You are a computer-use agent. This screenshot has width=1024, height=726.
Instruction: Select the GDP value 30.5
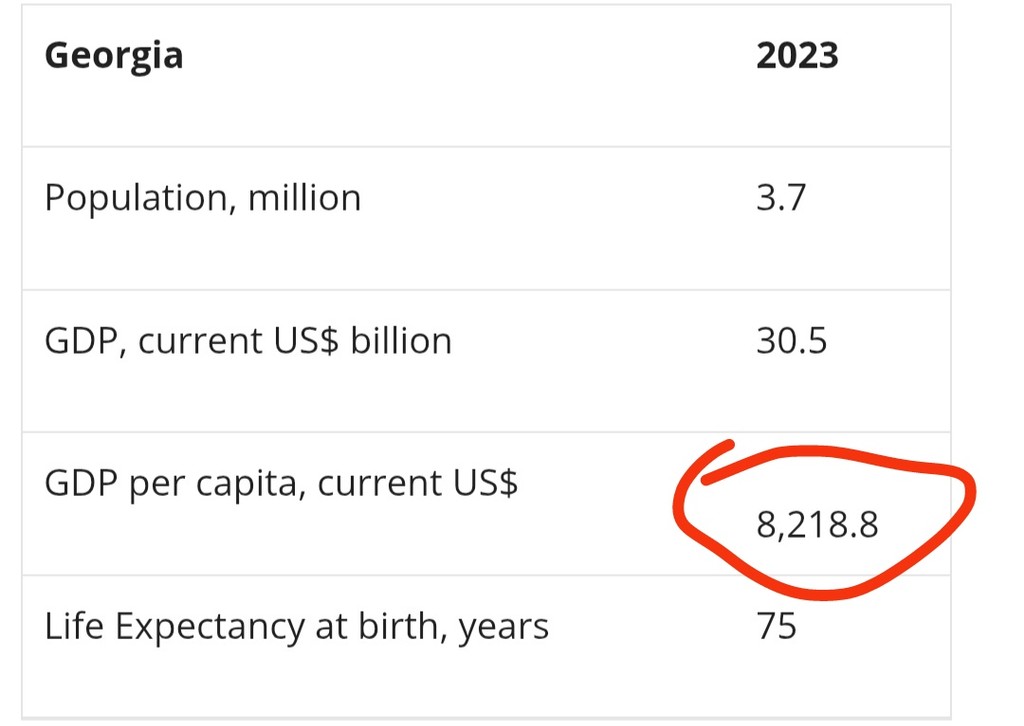pyautogui.click(x=792, y=341)
